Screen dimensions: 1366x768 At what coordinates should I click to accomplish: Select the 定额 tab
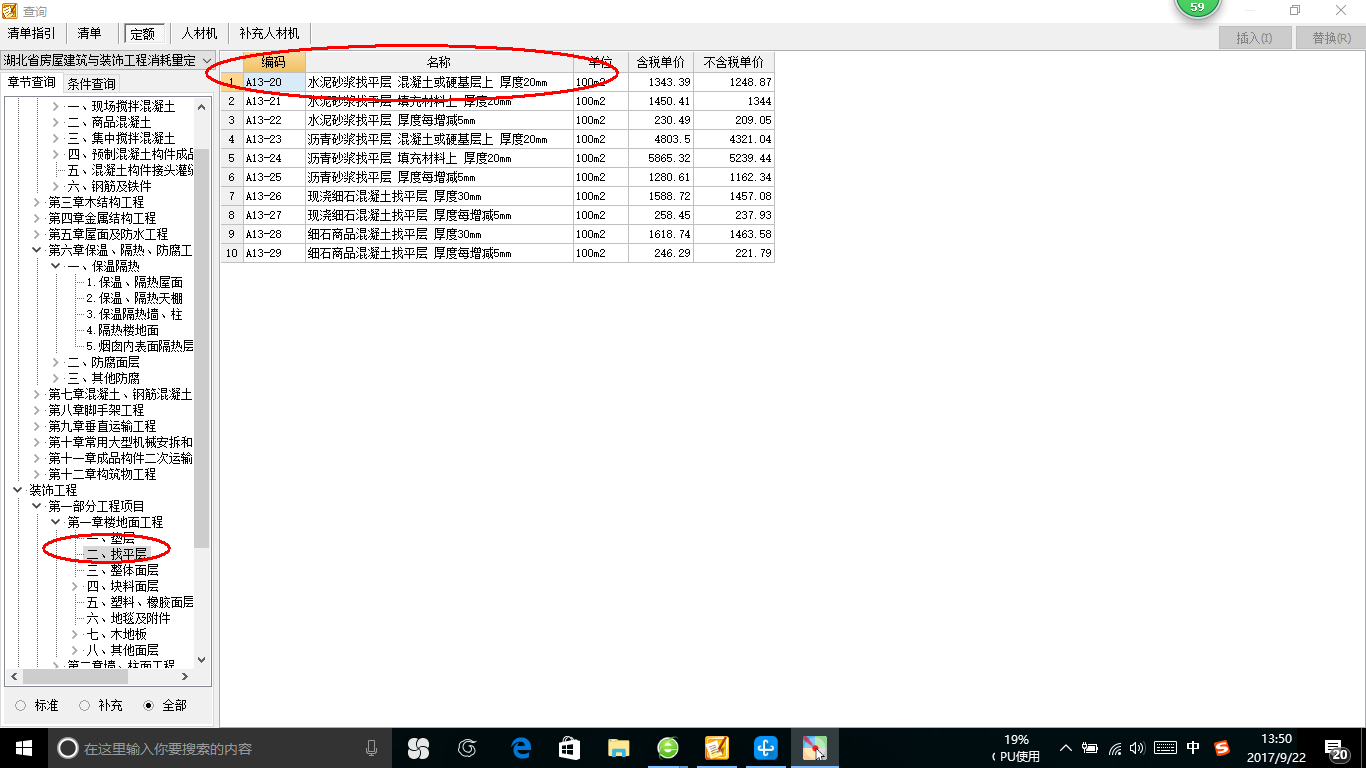[x=142, y=33]
